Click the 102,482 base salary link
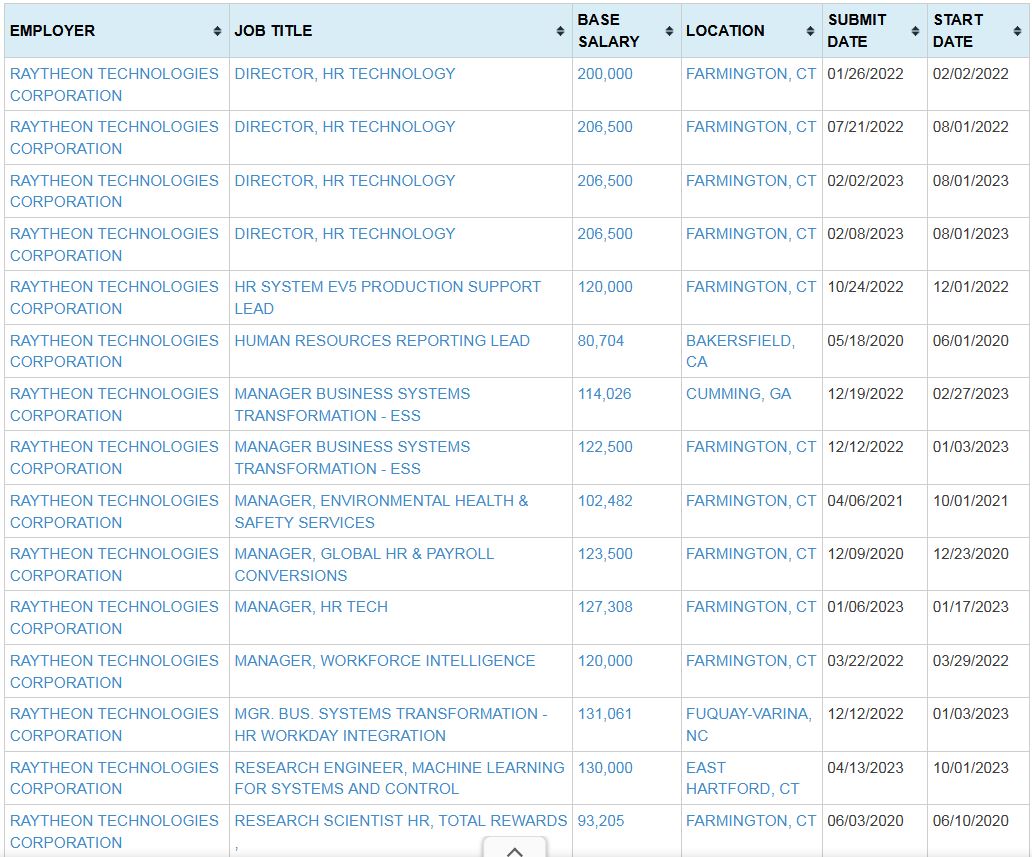The width and height of the screenshot is (1032, 857). point(605,501)
